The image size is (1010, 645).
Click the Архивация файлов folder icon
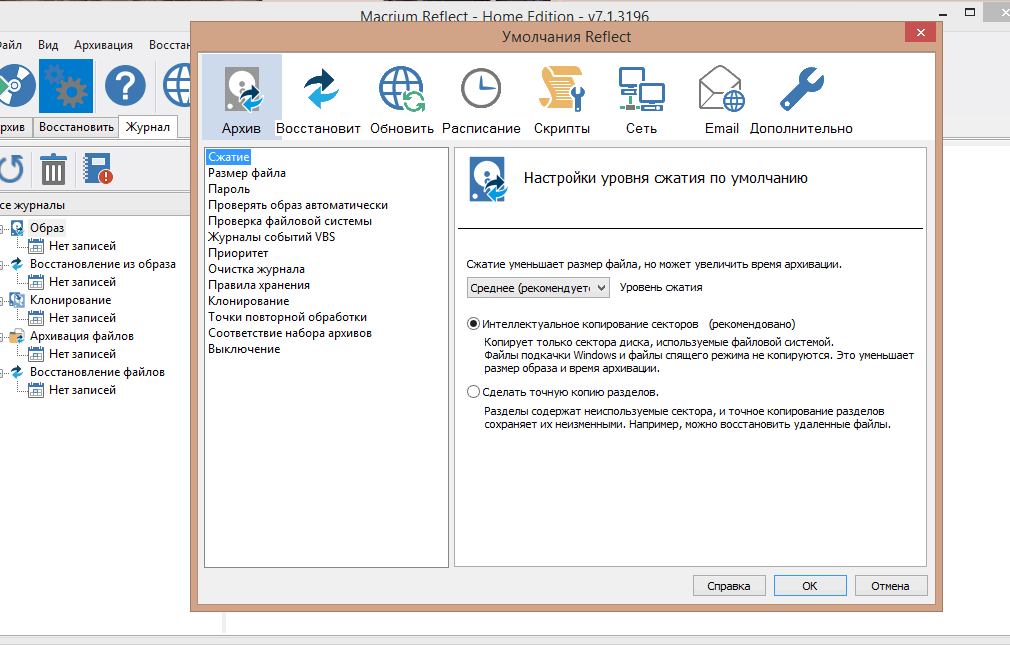tap(17, 336)
